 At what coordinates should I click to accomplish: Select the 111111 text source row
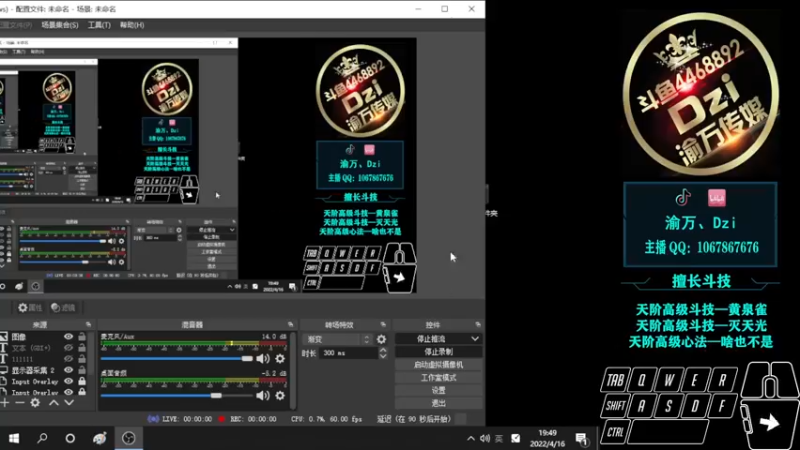click(44, 359)
